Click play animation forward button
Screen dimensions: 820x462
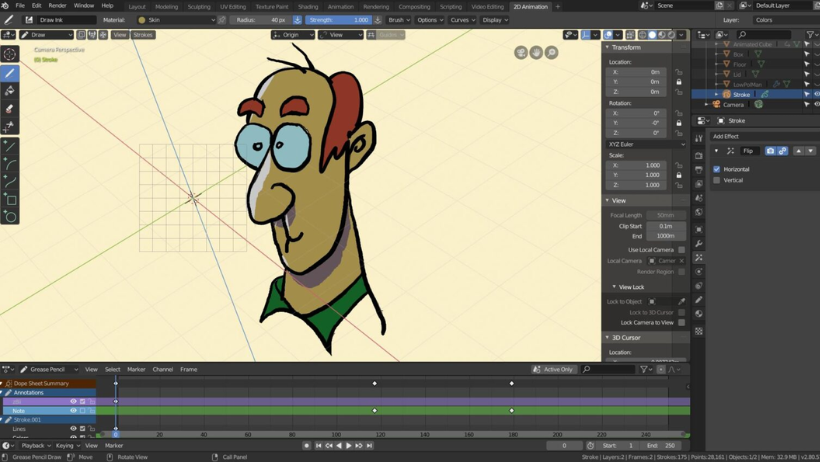click(x=349, y=446)
